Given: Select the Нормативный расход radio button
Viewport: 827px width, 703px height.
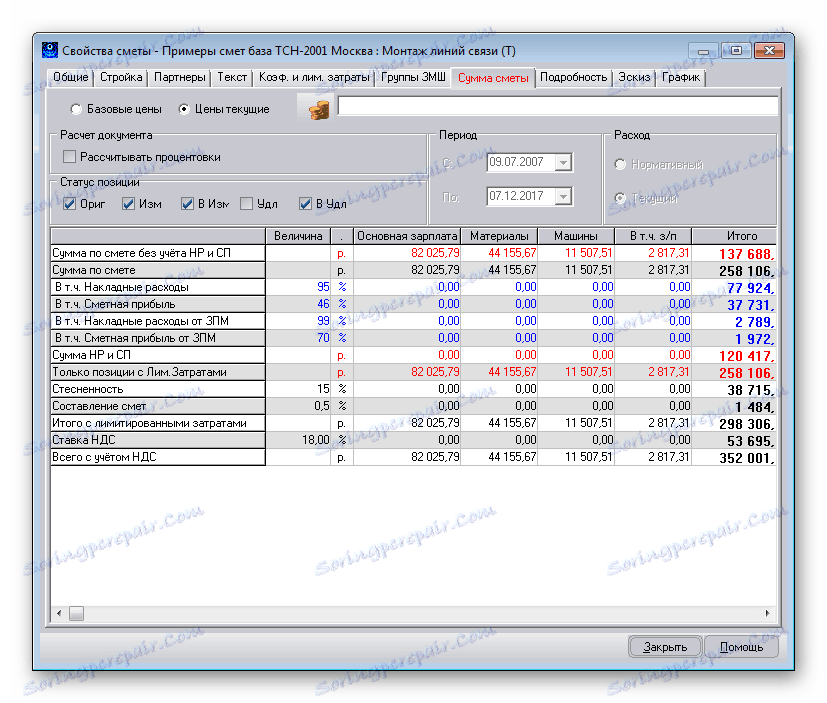Looking at the screenshot, I should [x=620, y=165].
